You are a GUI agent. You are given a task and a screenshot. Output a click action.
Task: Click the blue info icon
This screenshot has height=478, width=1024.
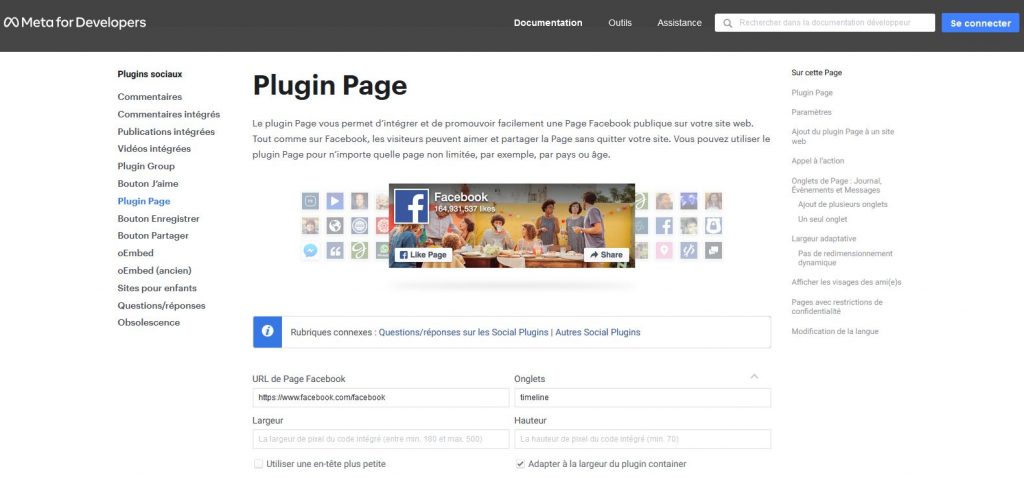click(x=267, y=332)
